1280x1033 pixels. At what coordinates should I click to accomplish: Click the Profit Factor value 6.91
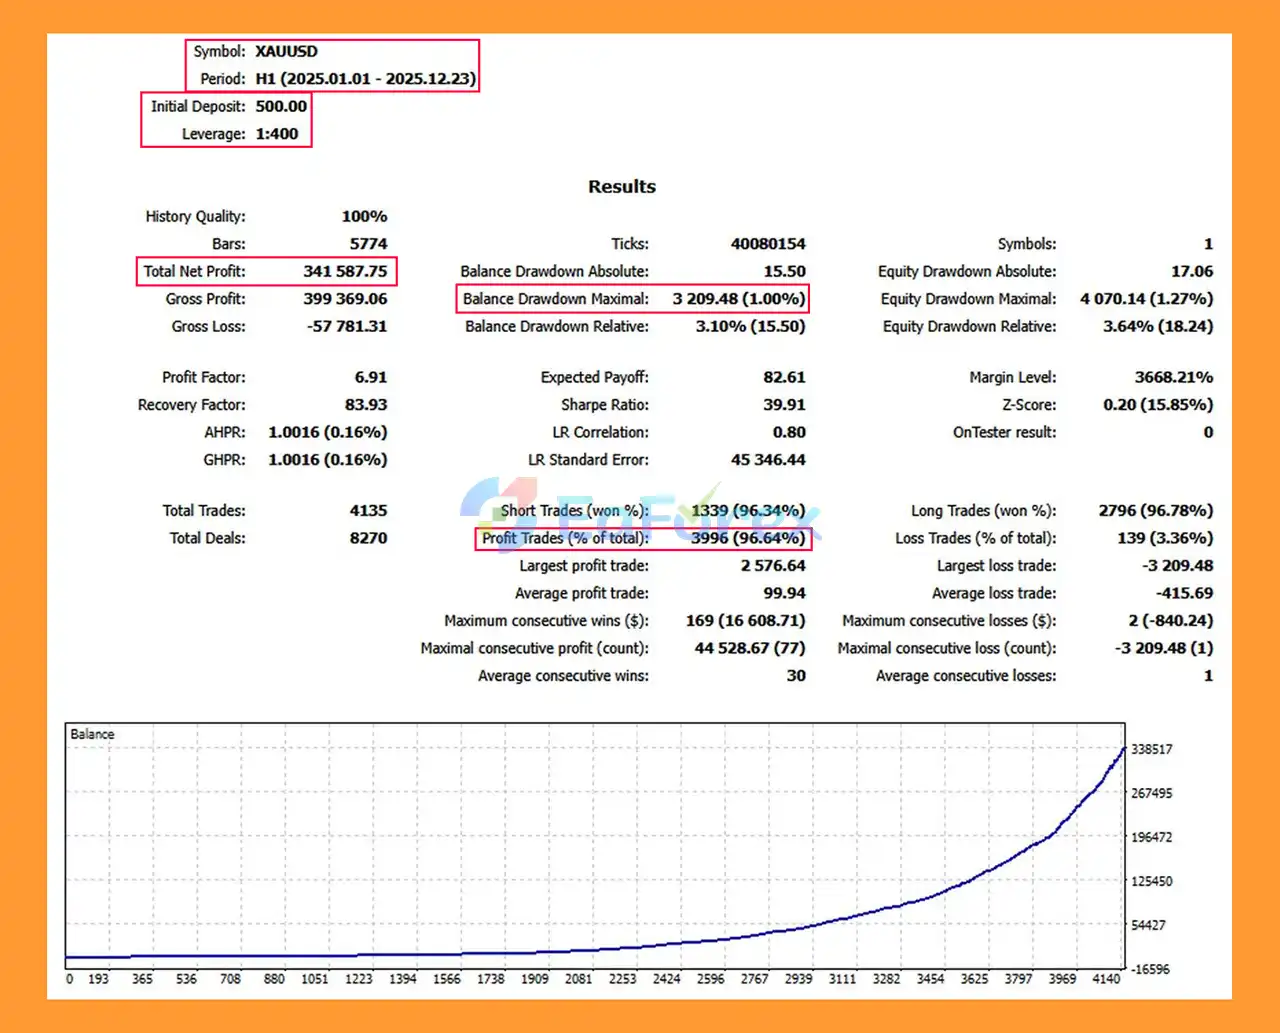[x=370, y=377]
